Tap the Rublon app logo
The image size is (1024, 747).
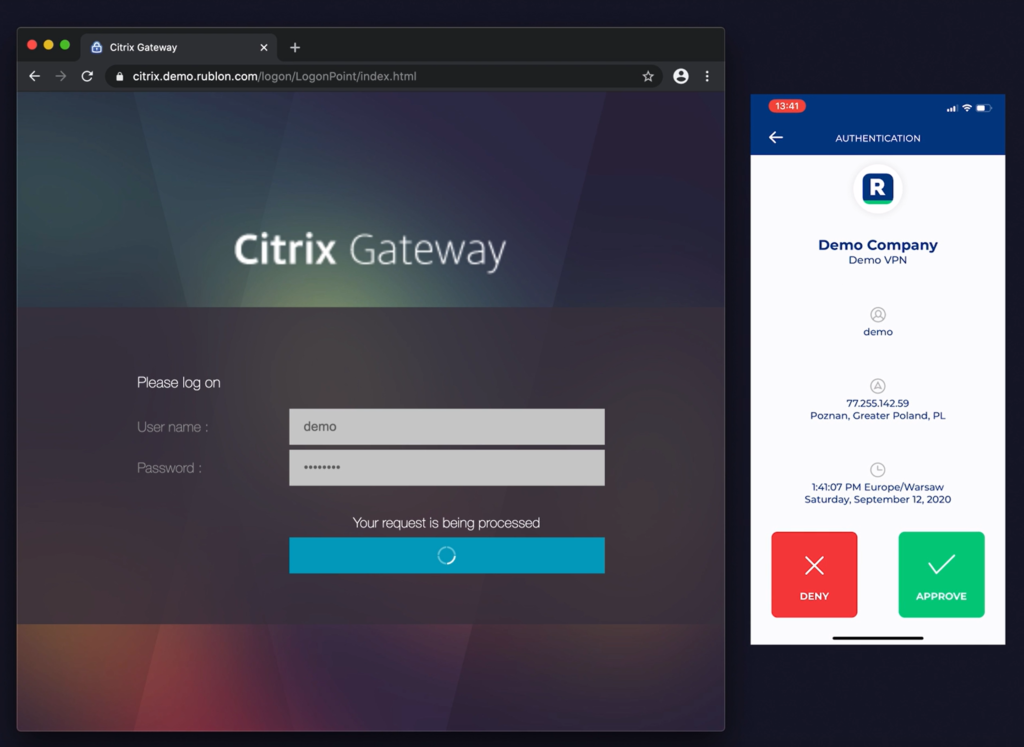878,189
